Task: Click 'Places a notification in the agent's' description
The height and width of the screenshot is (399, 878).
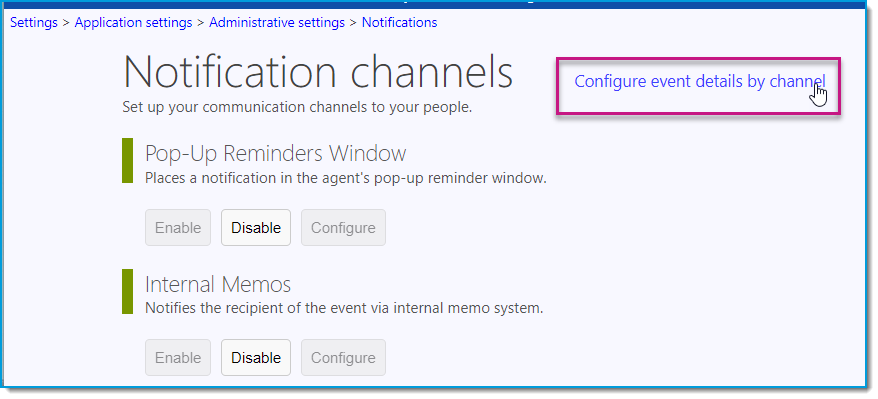Action: (x=345, y=179)
